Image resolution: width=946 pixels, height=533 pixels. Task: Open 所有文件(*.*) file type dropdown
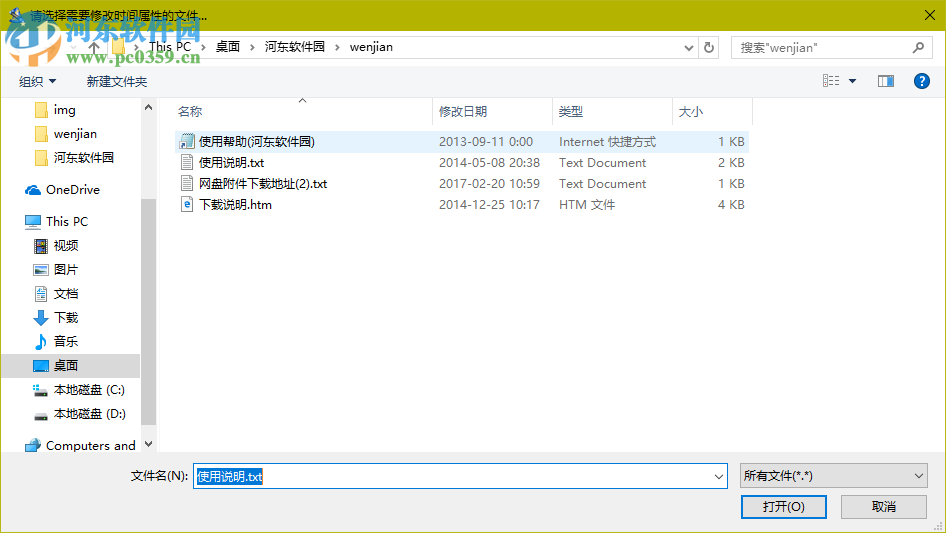coord(834,476)
